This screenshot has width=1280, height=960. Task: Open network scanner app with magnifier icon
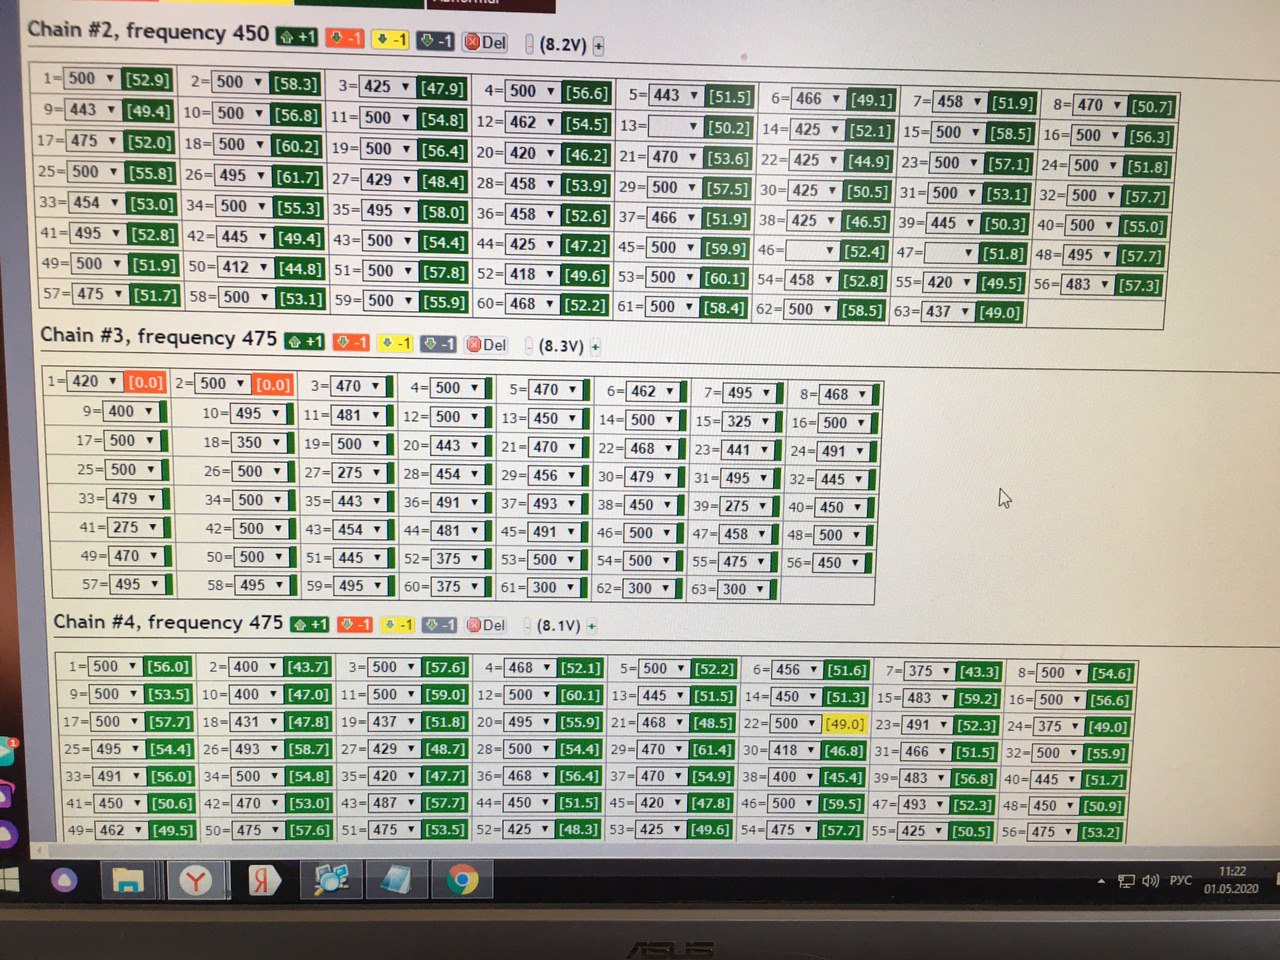[x=331, y=881]
